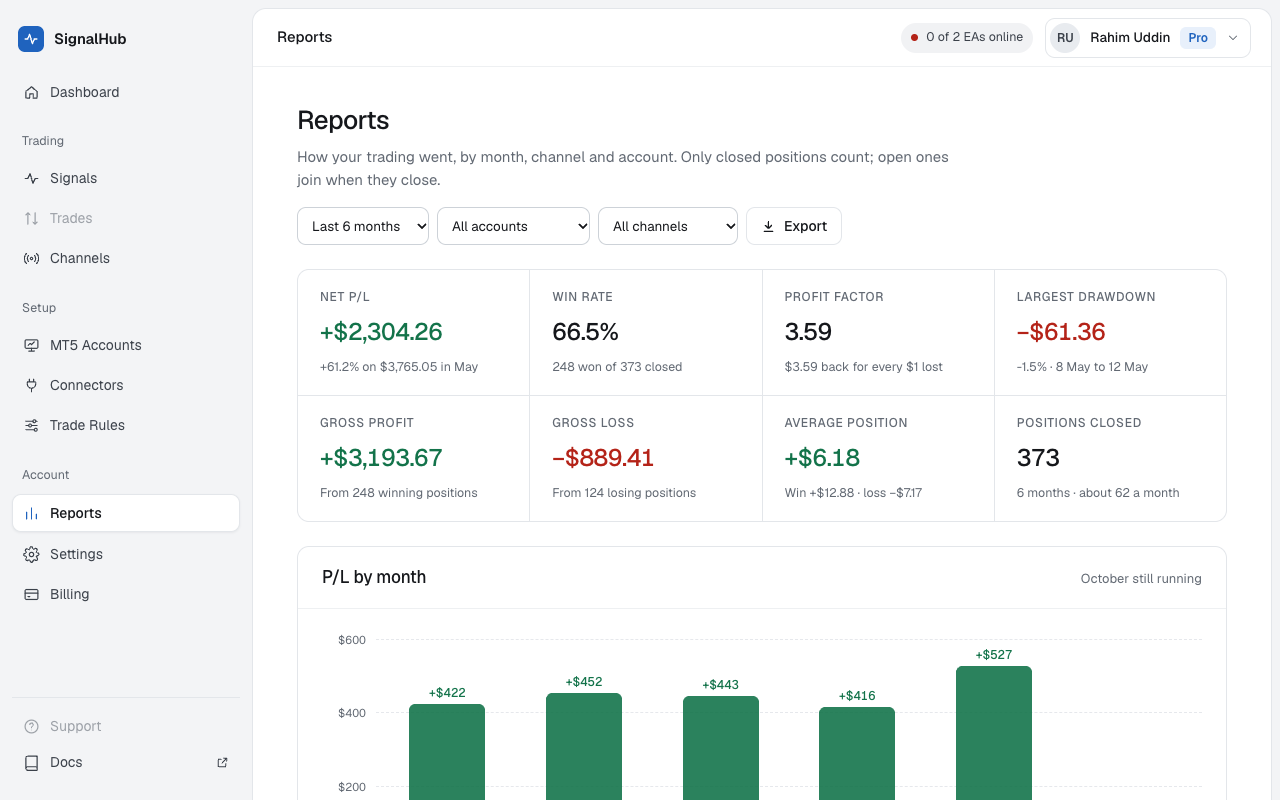Click the Pro plan badge
This screenshot has height=800, width=1280.
click(x=1198, y=38)
